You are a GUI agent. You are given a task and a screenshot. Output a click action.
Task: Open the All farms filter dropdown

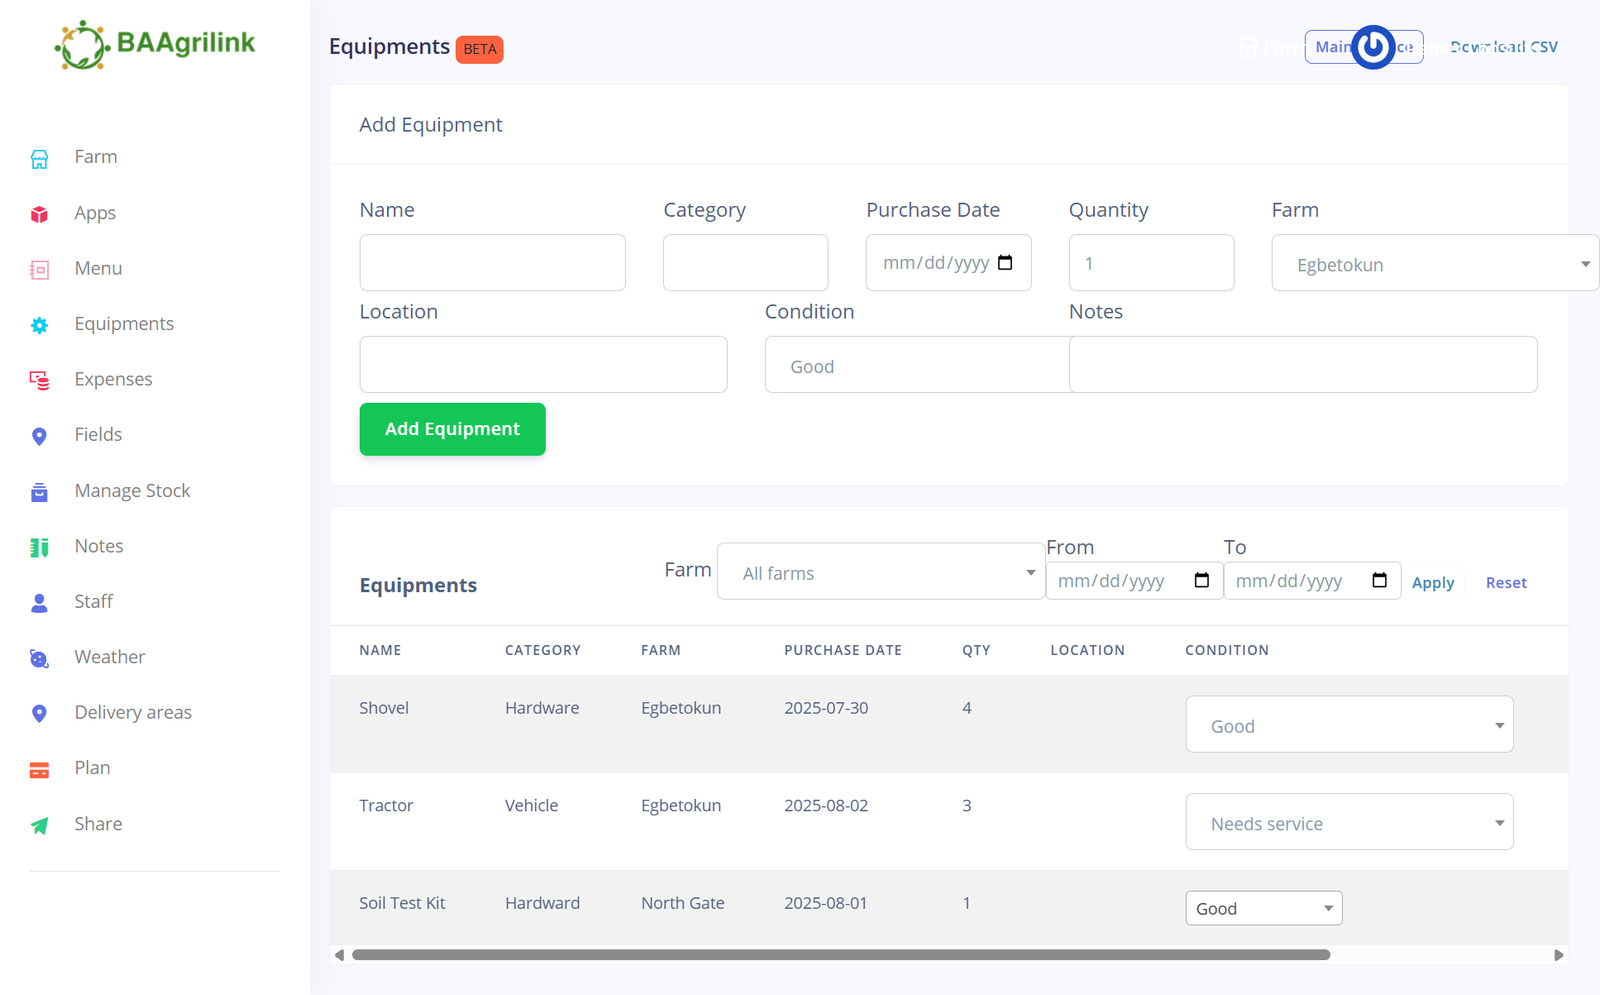coord(881,572)
